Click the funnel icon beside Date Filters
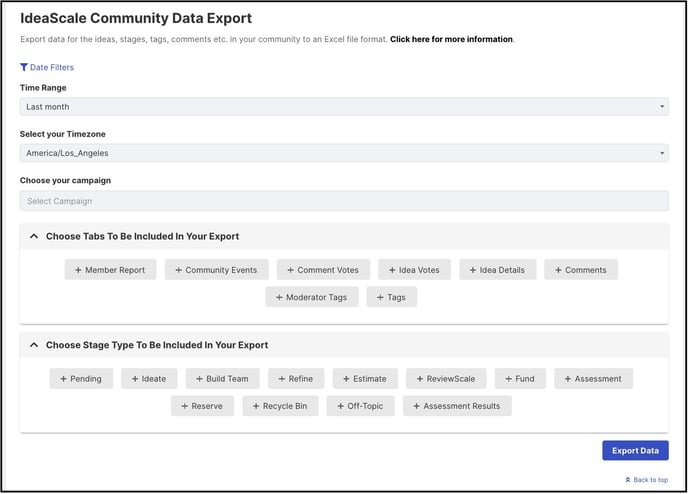This screenshot has height=494, width=688. (x=24, y=67)
